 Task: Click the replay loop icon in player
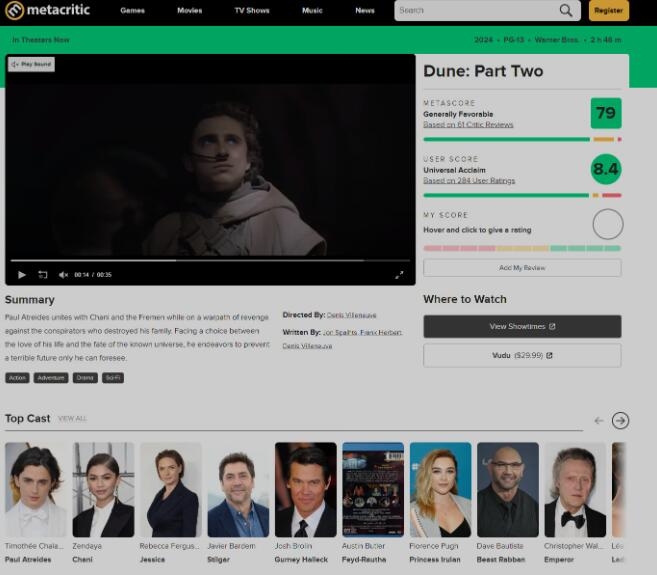[43, 275]
